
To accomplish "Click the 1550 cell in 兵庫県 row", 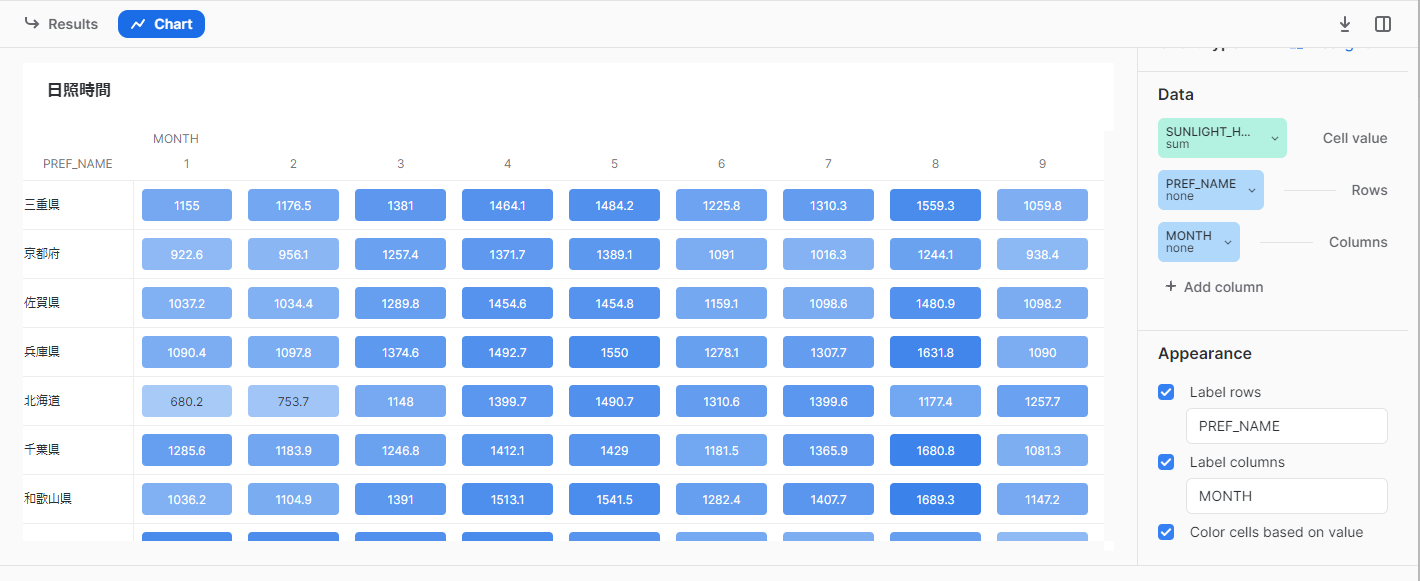I will pyautogui.click(x=614, y=352).
